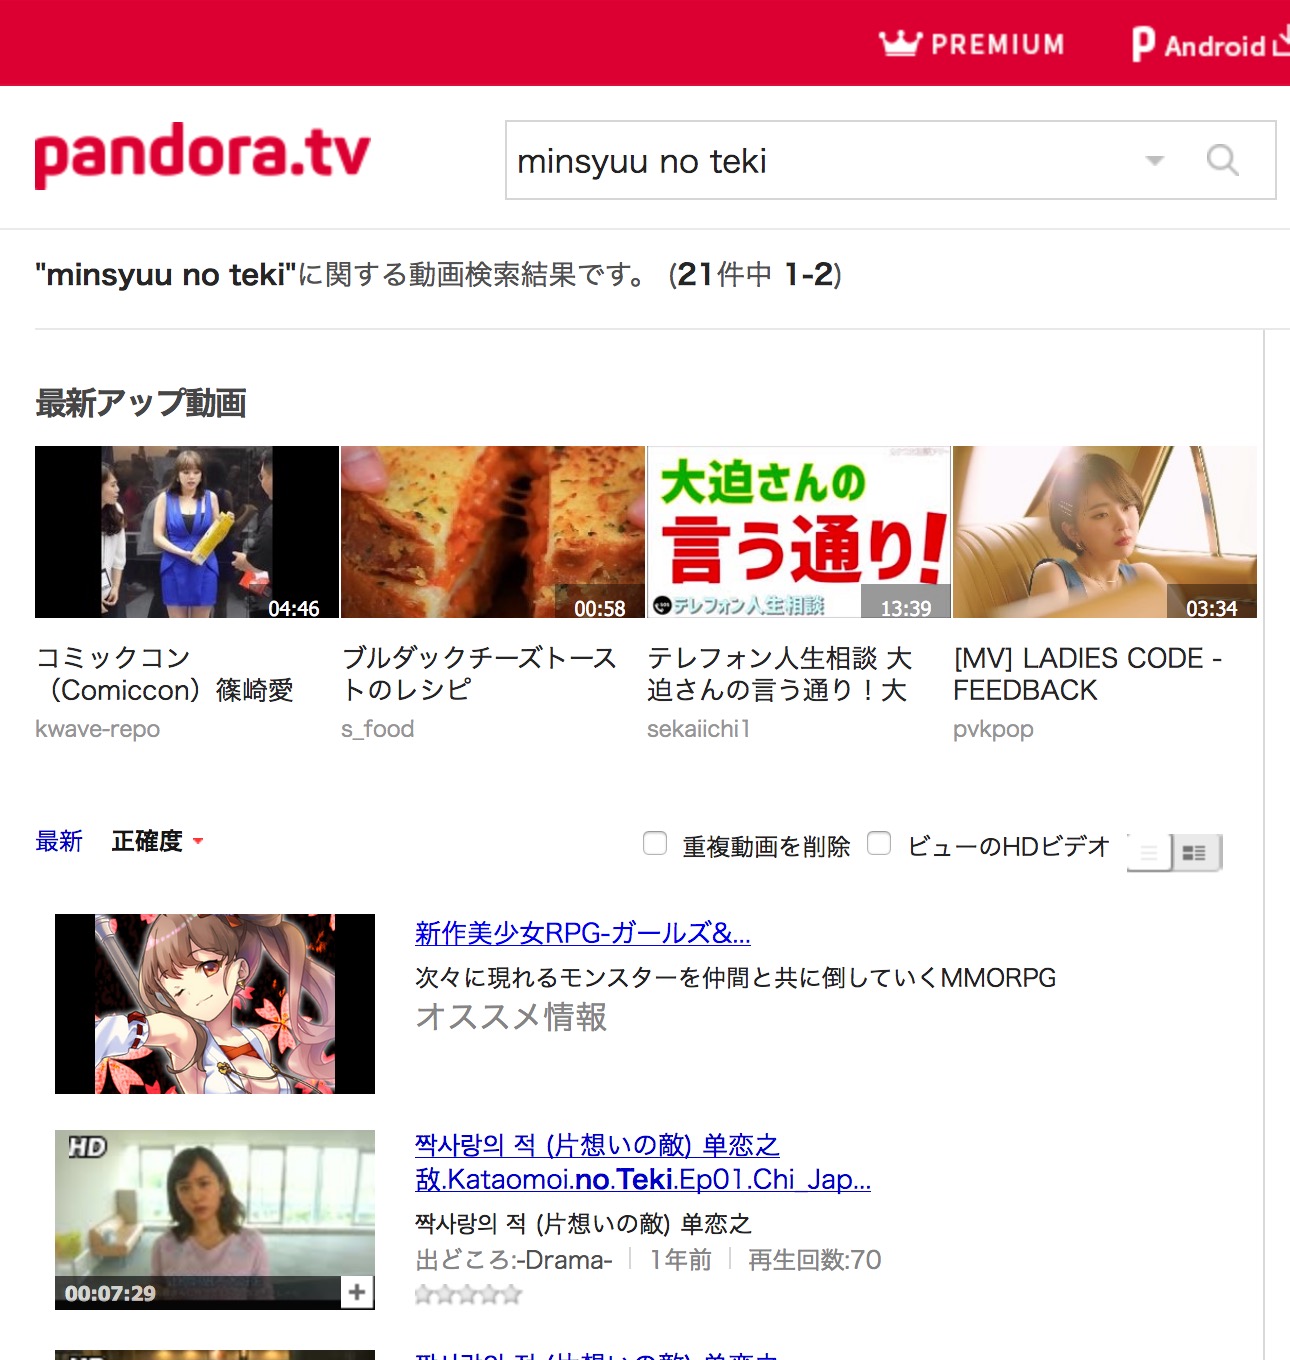
Task: Add Kataomoi video with plus icon
Action: pyautogui.click(x=357, y=1292)
